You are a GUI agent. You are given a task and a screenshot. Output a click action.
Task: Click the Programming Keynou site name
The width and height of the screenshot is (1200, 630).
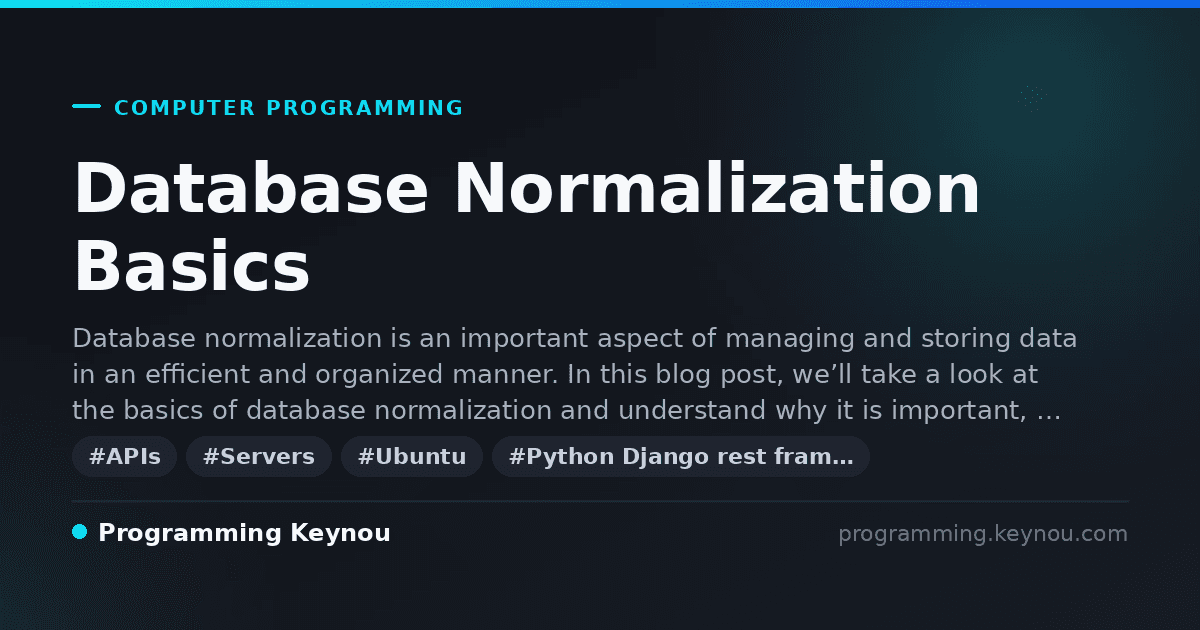[244, 534]
